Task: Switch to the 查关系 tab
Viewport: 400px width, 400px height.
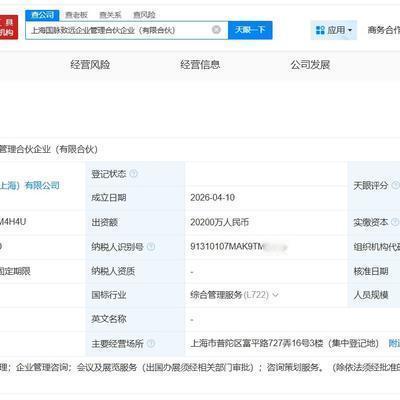Action: [110, 15]
